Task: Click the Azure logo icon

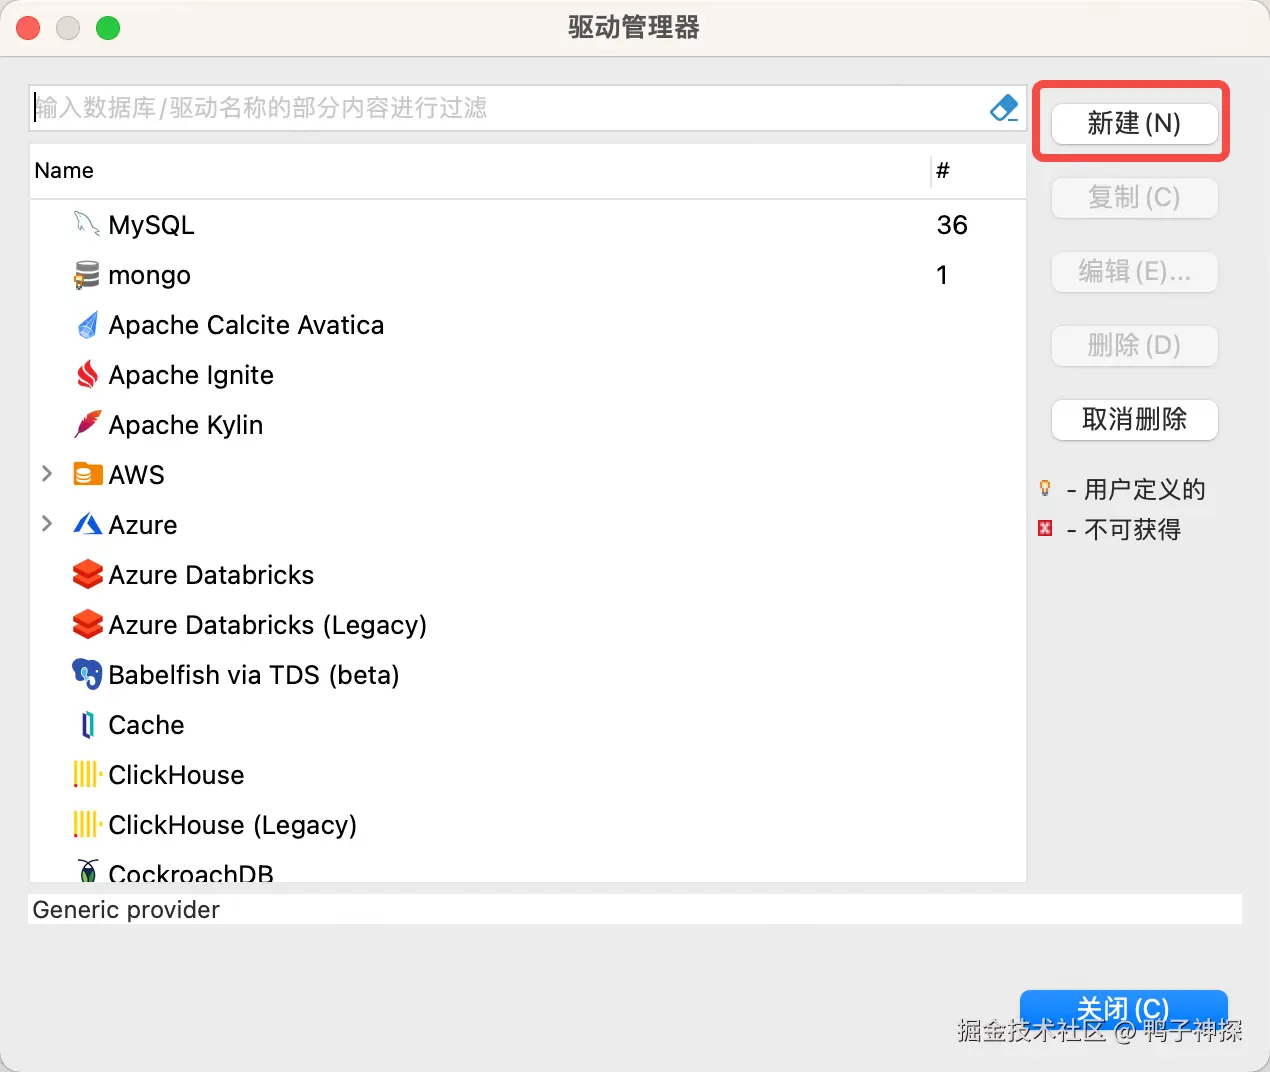Action: tap(87, 524)
